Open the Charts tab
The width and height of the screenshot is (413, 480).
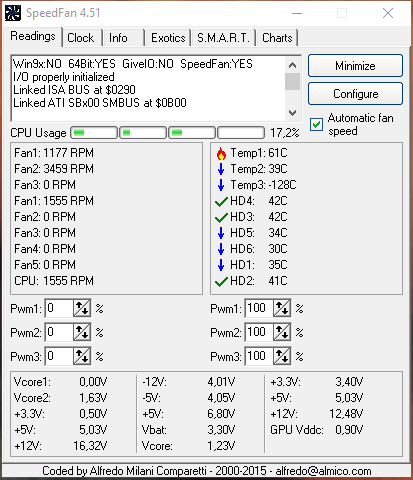(277, 38)
